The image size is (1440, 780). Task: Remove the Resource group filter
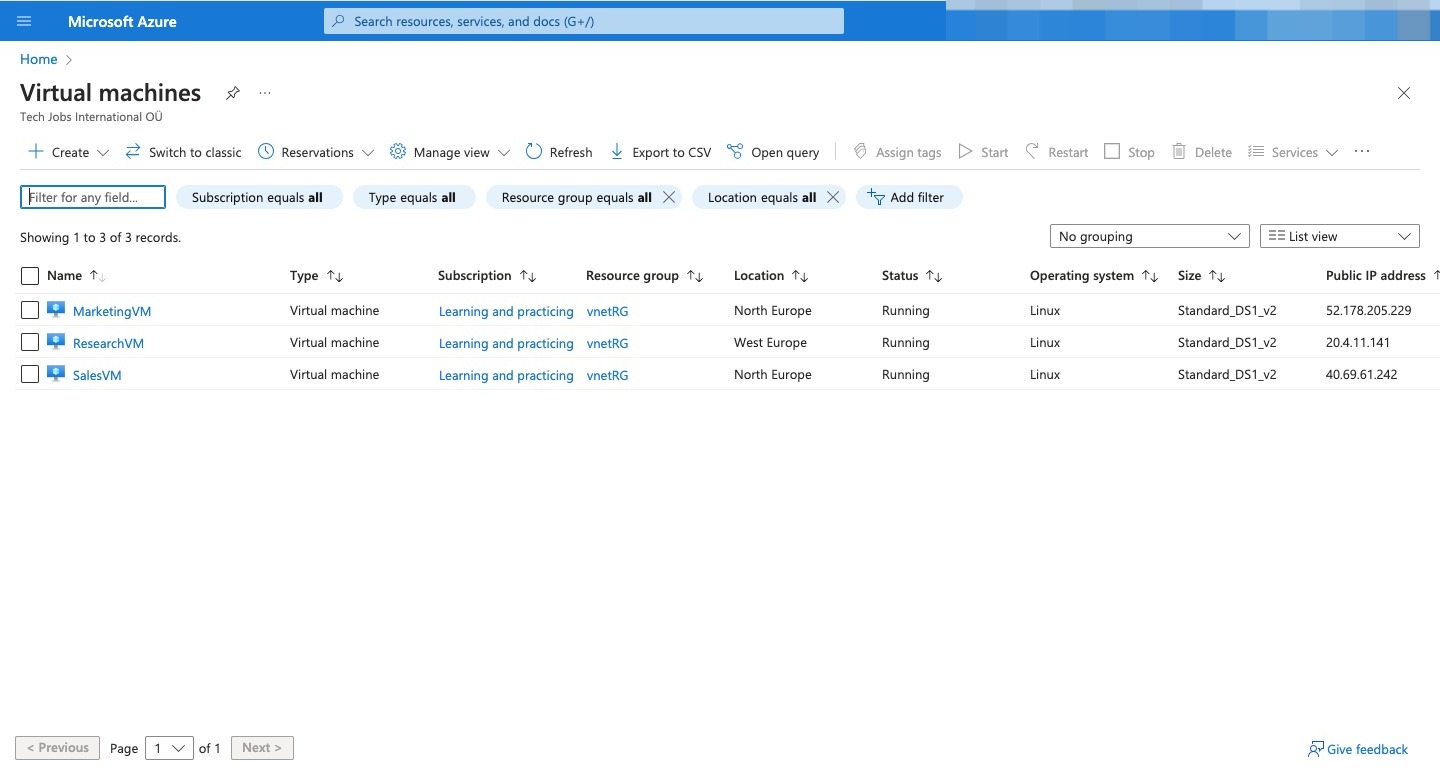click(x=669, y=197)
